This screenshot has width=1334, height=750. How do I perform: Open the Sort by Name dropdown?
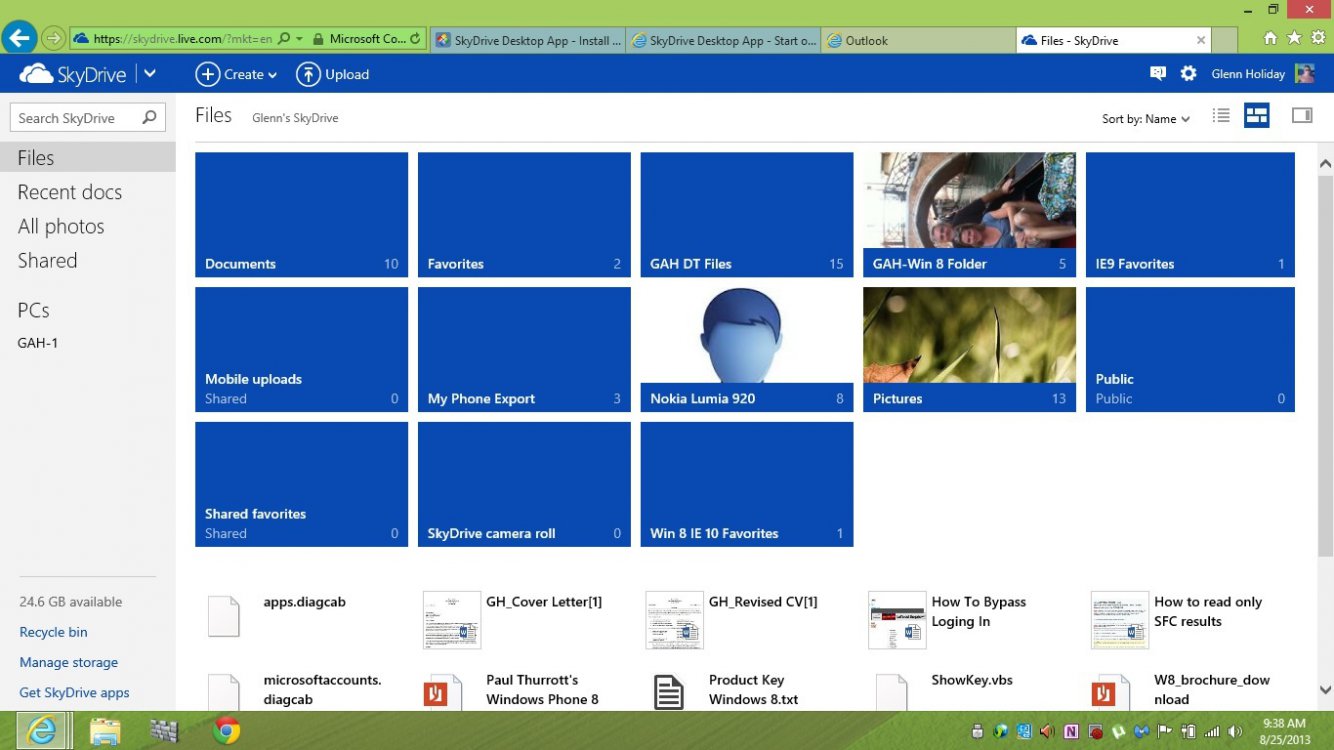pos(1145,118)
